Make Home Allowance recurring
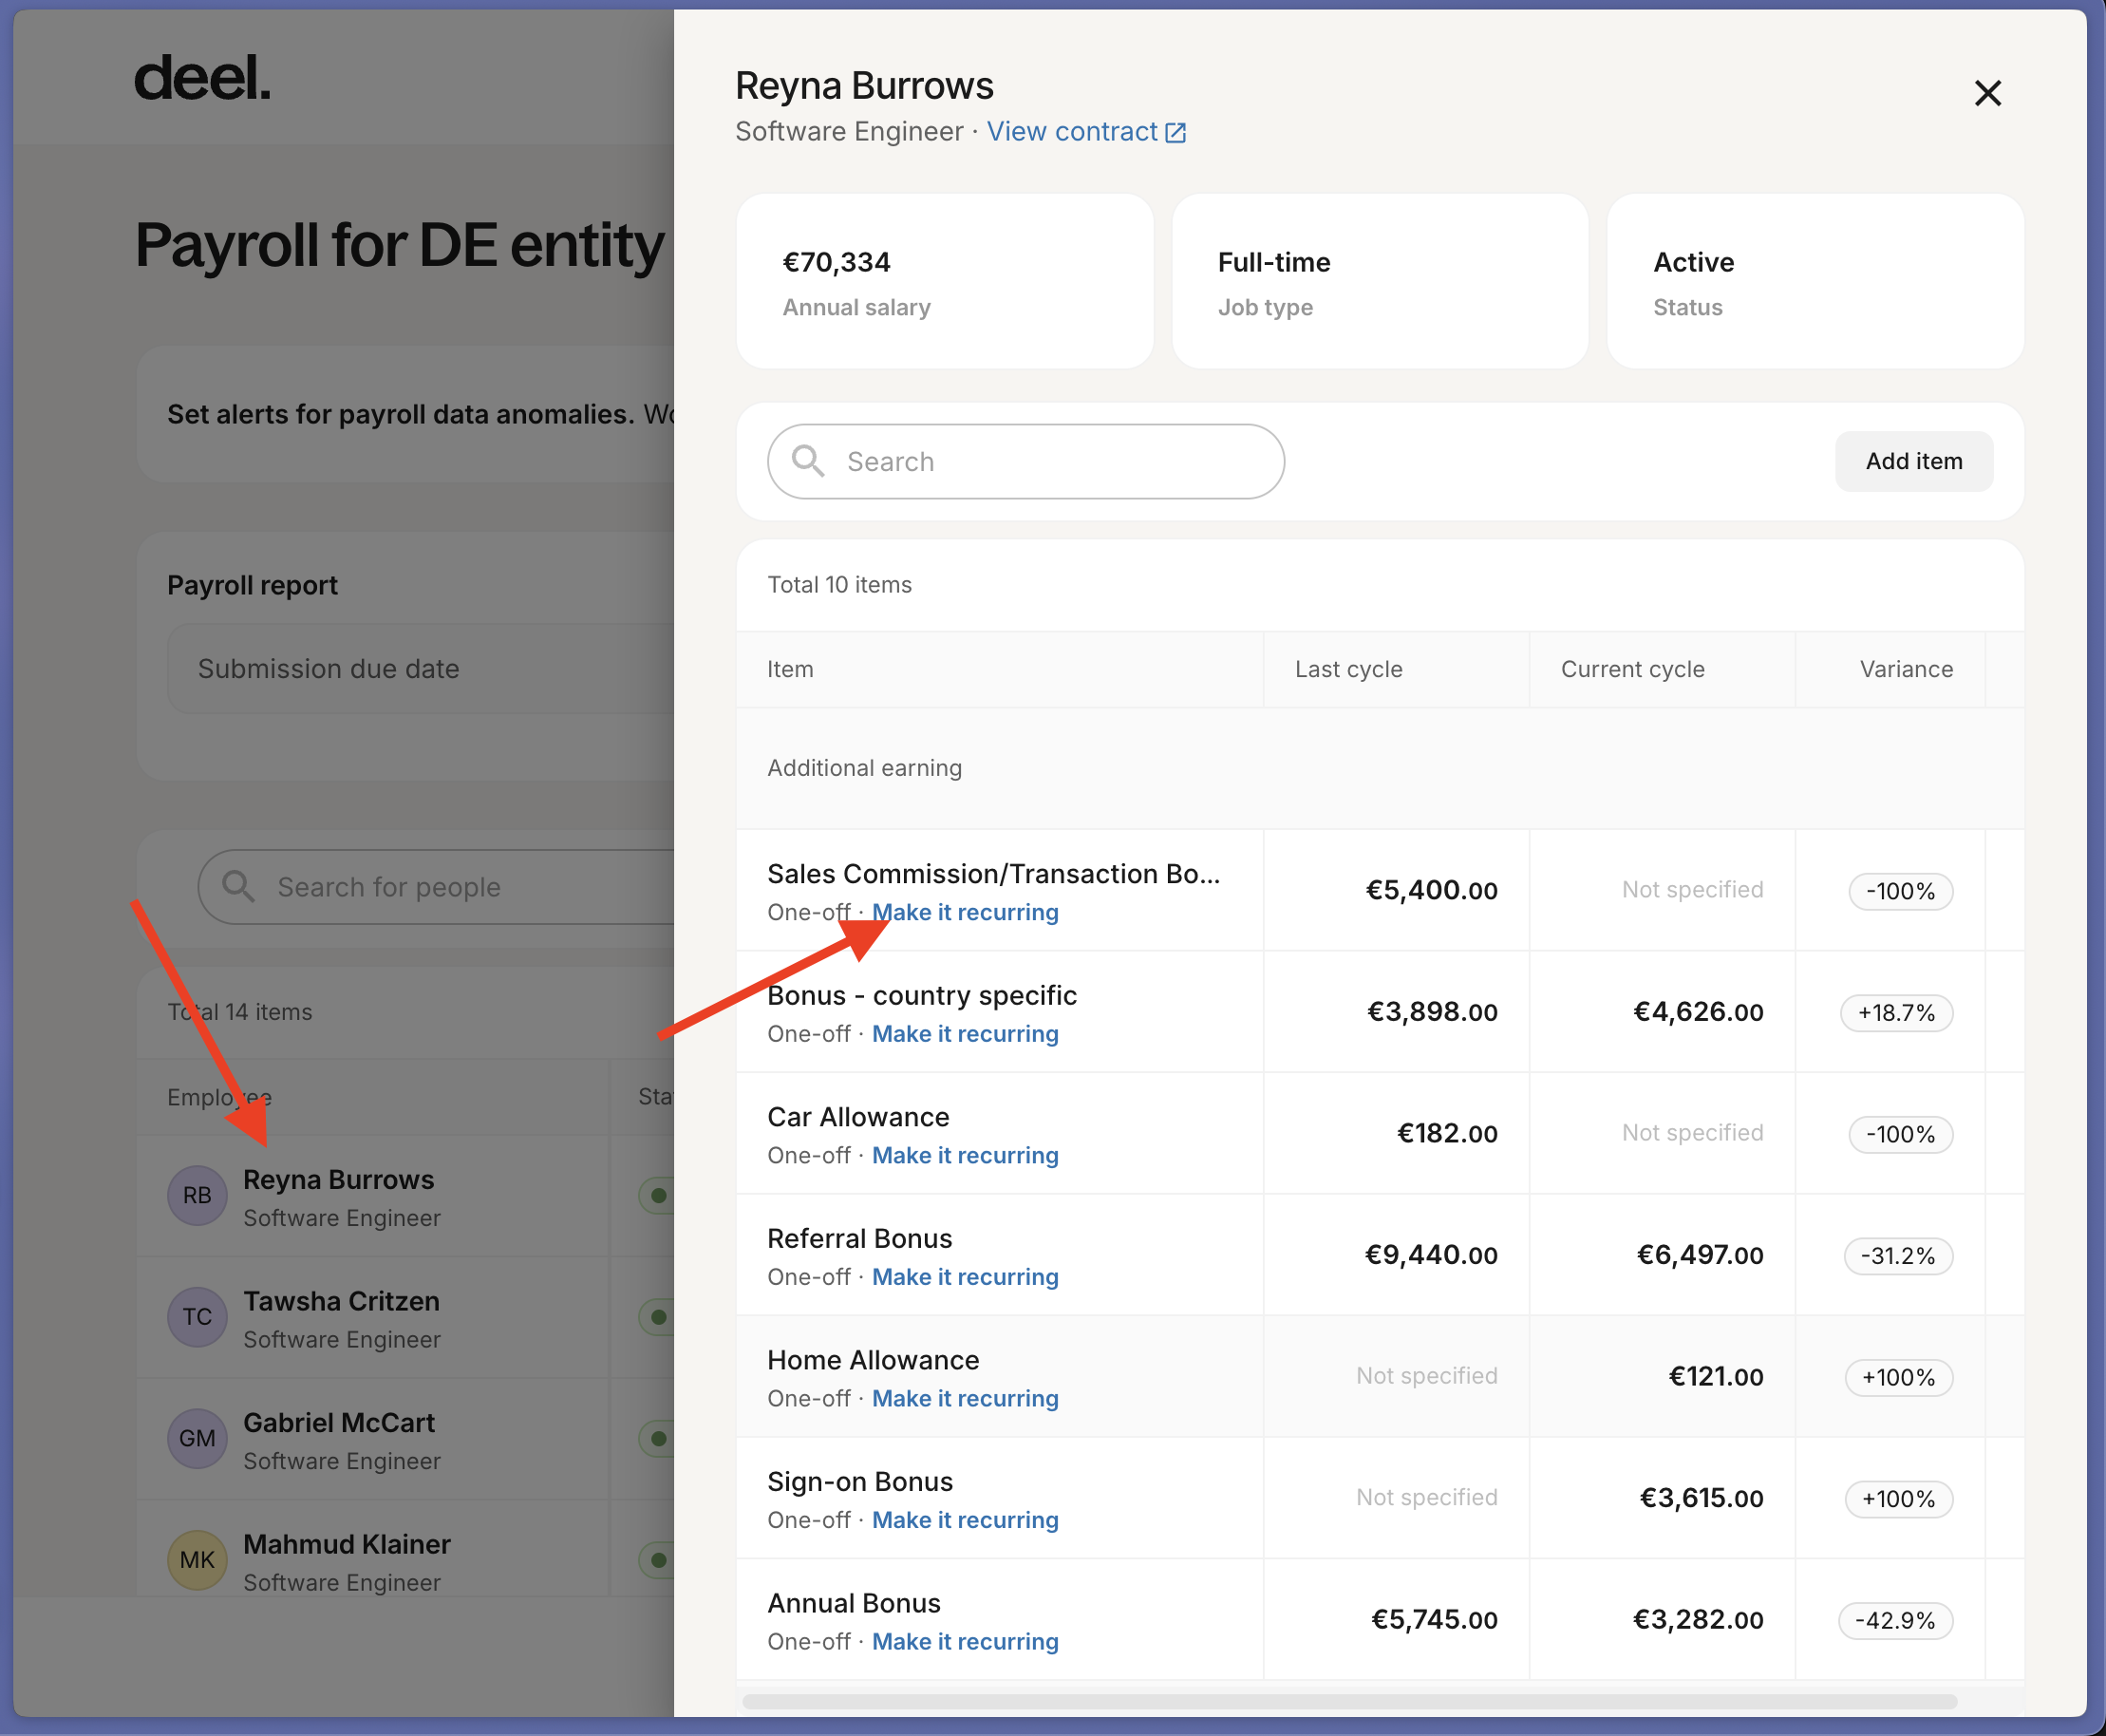This screenshot has height=1736, width=2106. [965, 1398]
